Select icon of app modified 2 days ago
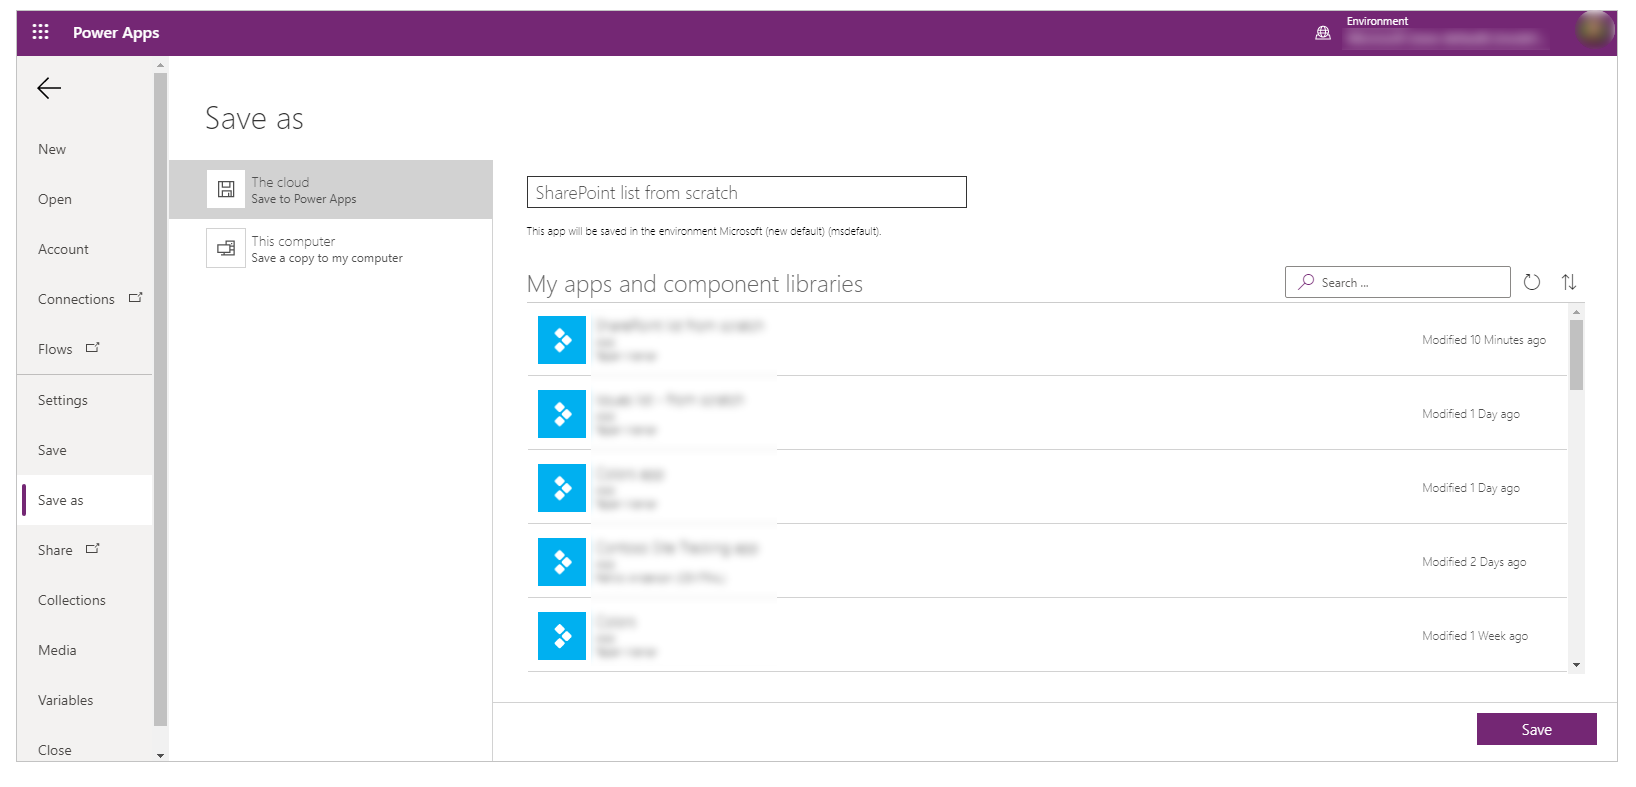The image size is (1636, 787). [x=562, y=562]
